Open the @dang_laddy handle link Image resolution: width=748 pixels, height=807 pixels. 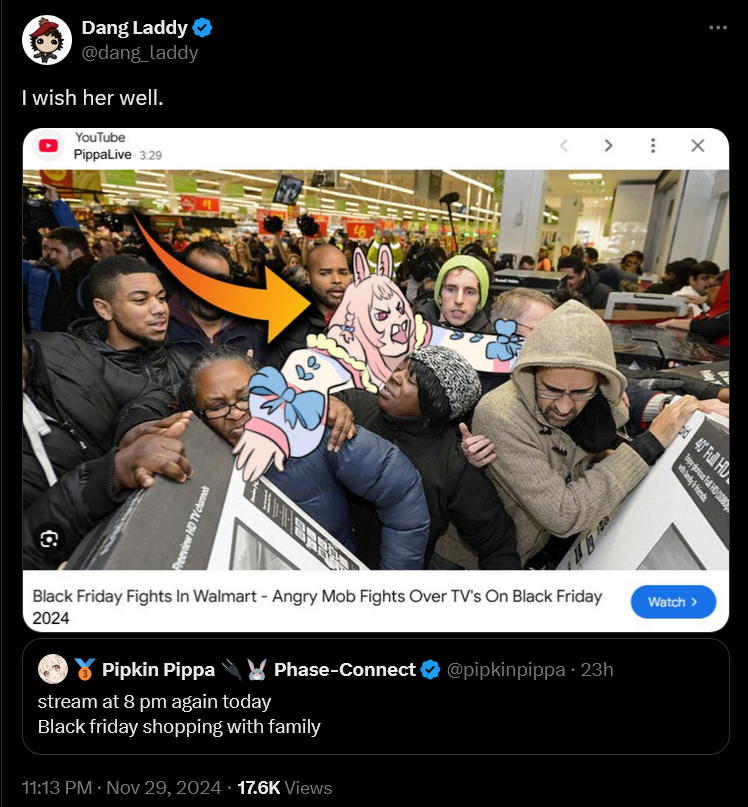point(140,52)
